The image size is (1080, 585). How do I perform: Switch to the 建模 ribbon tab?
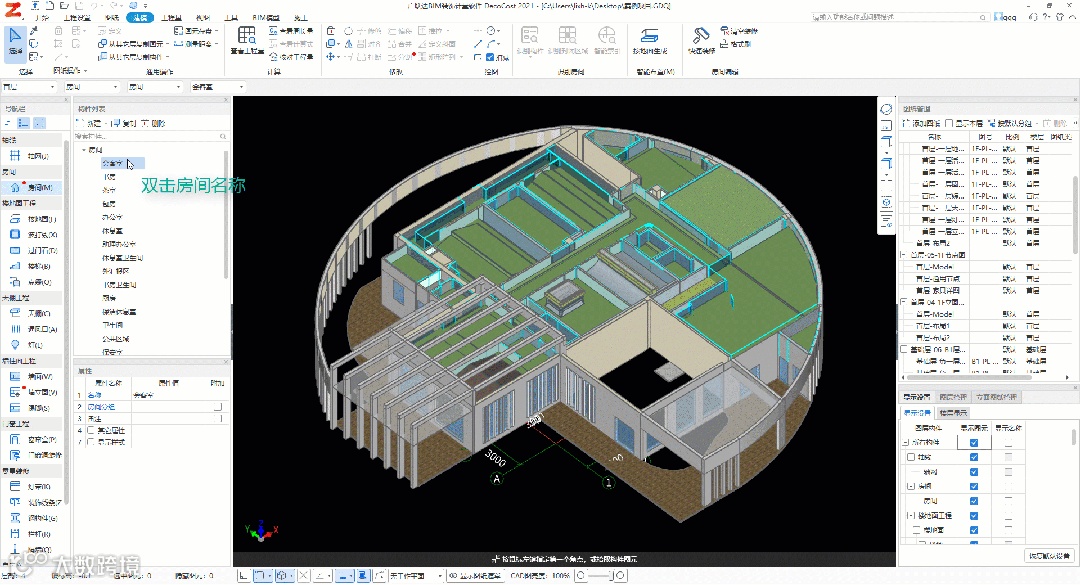click(x=140, y=18)
